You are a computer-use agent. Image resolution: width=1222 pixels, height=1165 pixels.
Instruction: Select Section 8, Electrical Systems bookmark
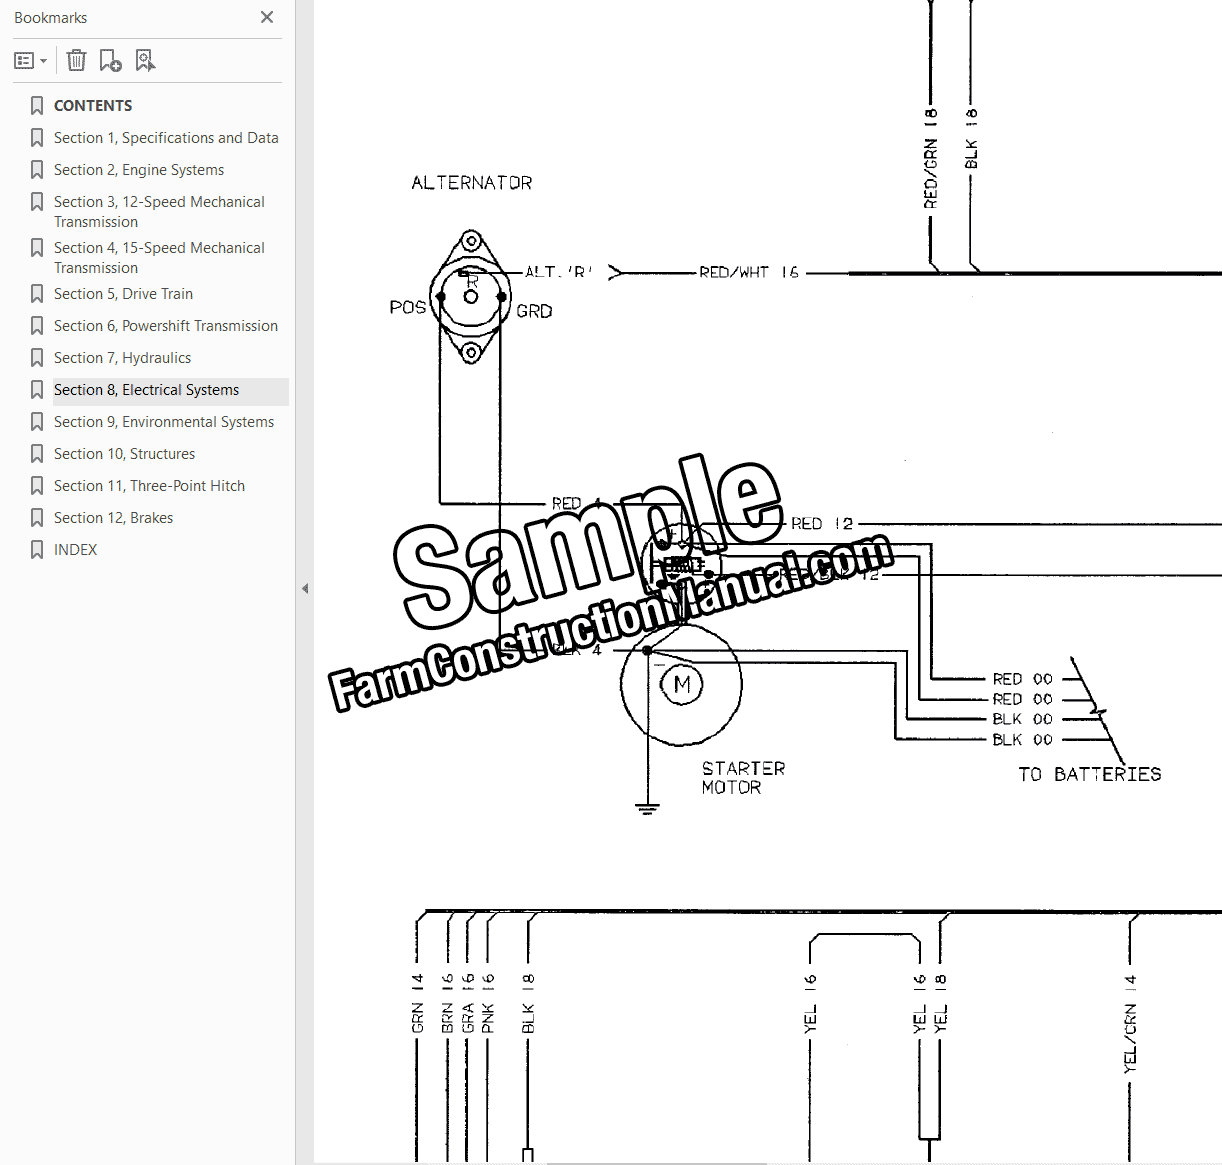(x=146, y=390)
